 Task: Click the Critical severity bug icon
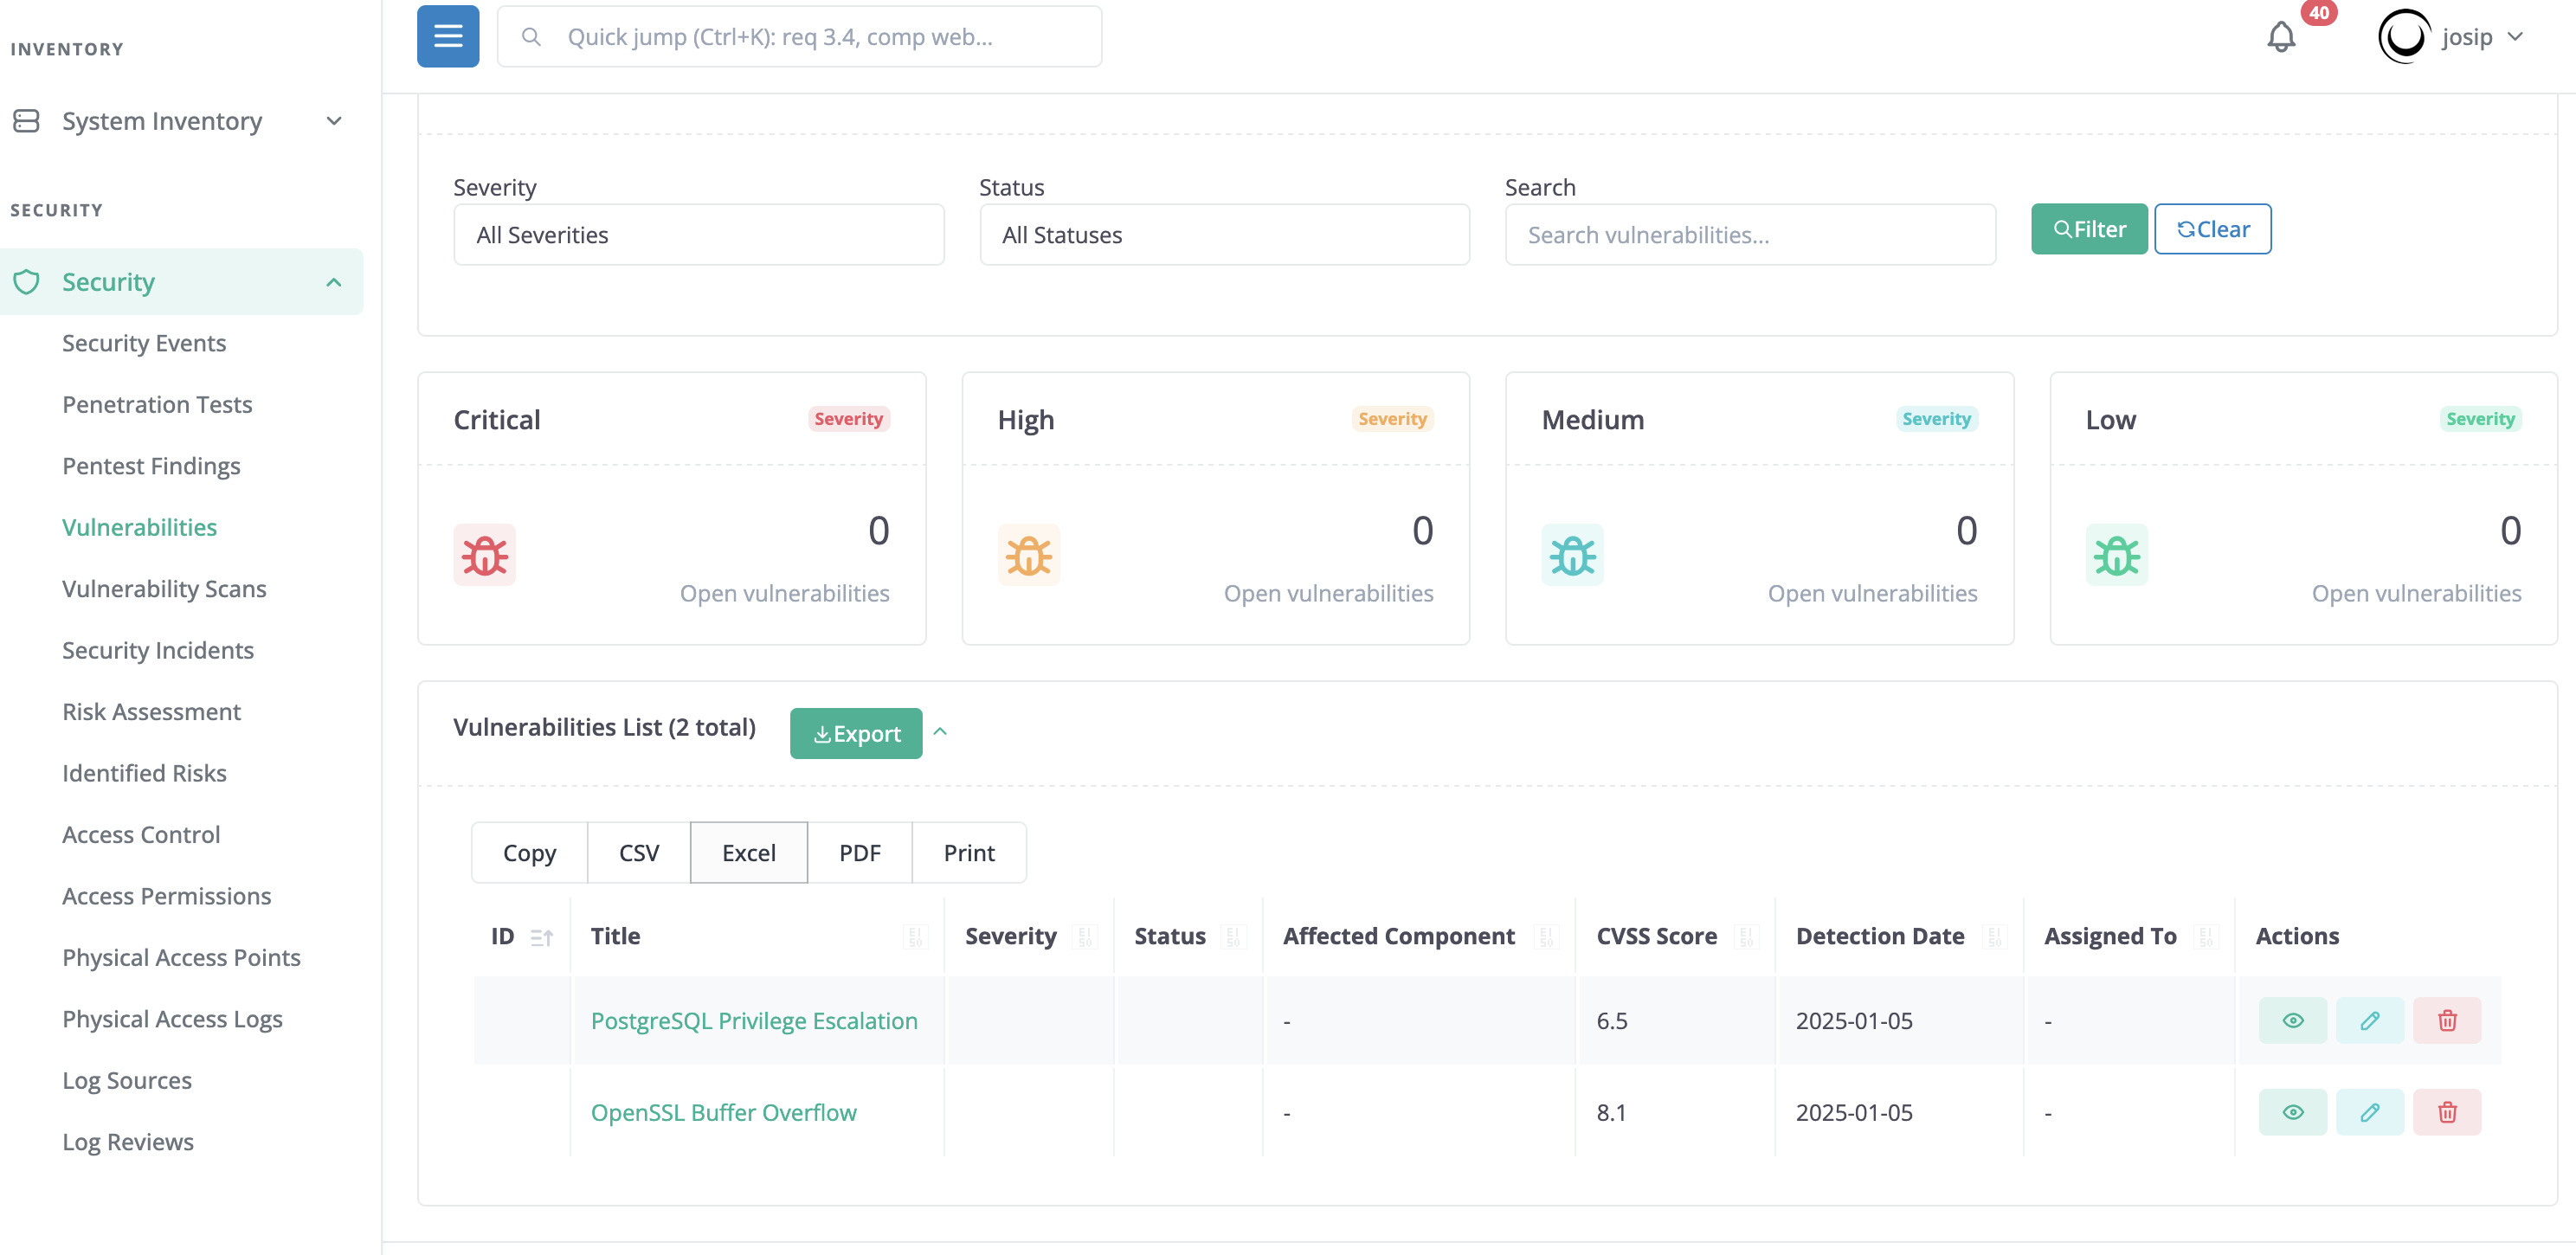tap(484, 553)
